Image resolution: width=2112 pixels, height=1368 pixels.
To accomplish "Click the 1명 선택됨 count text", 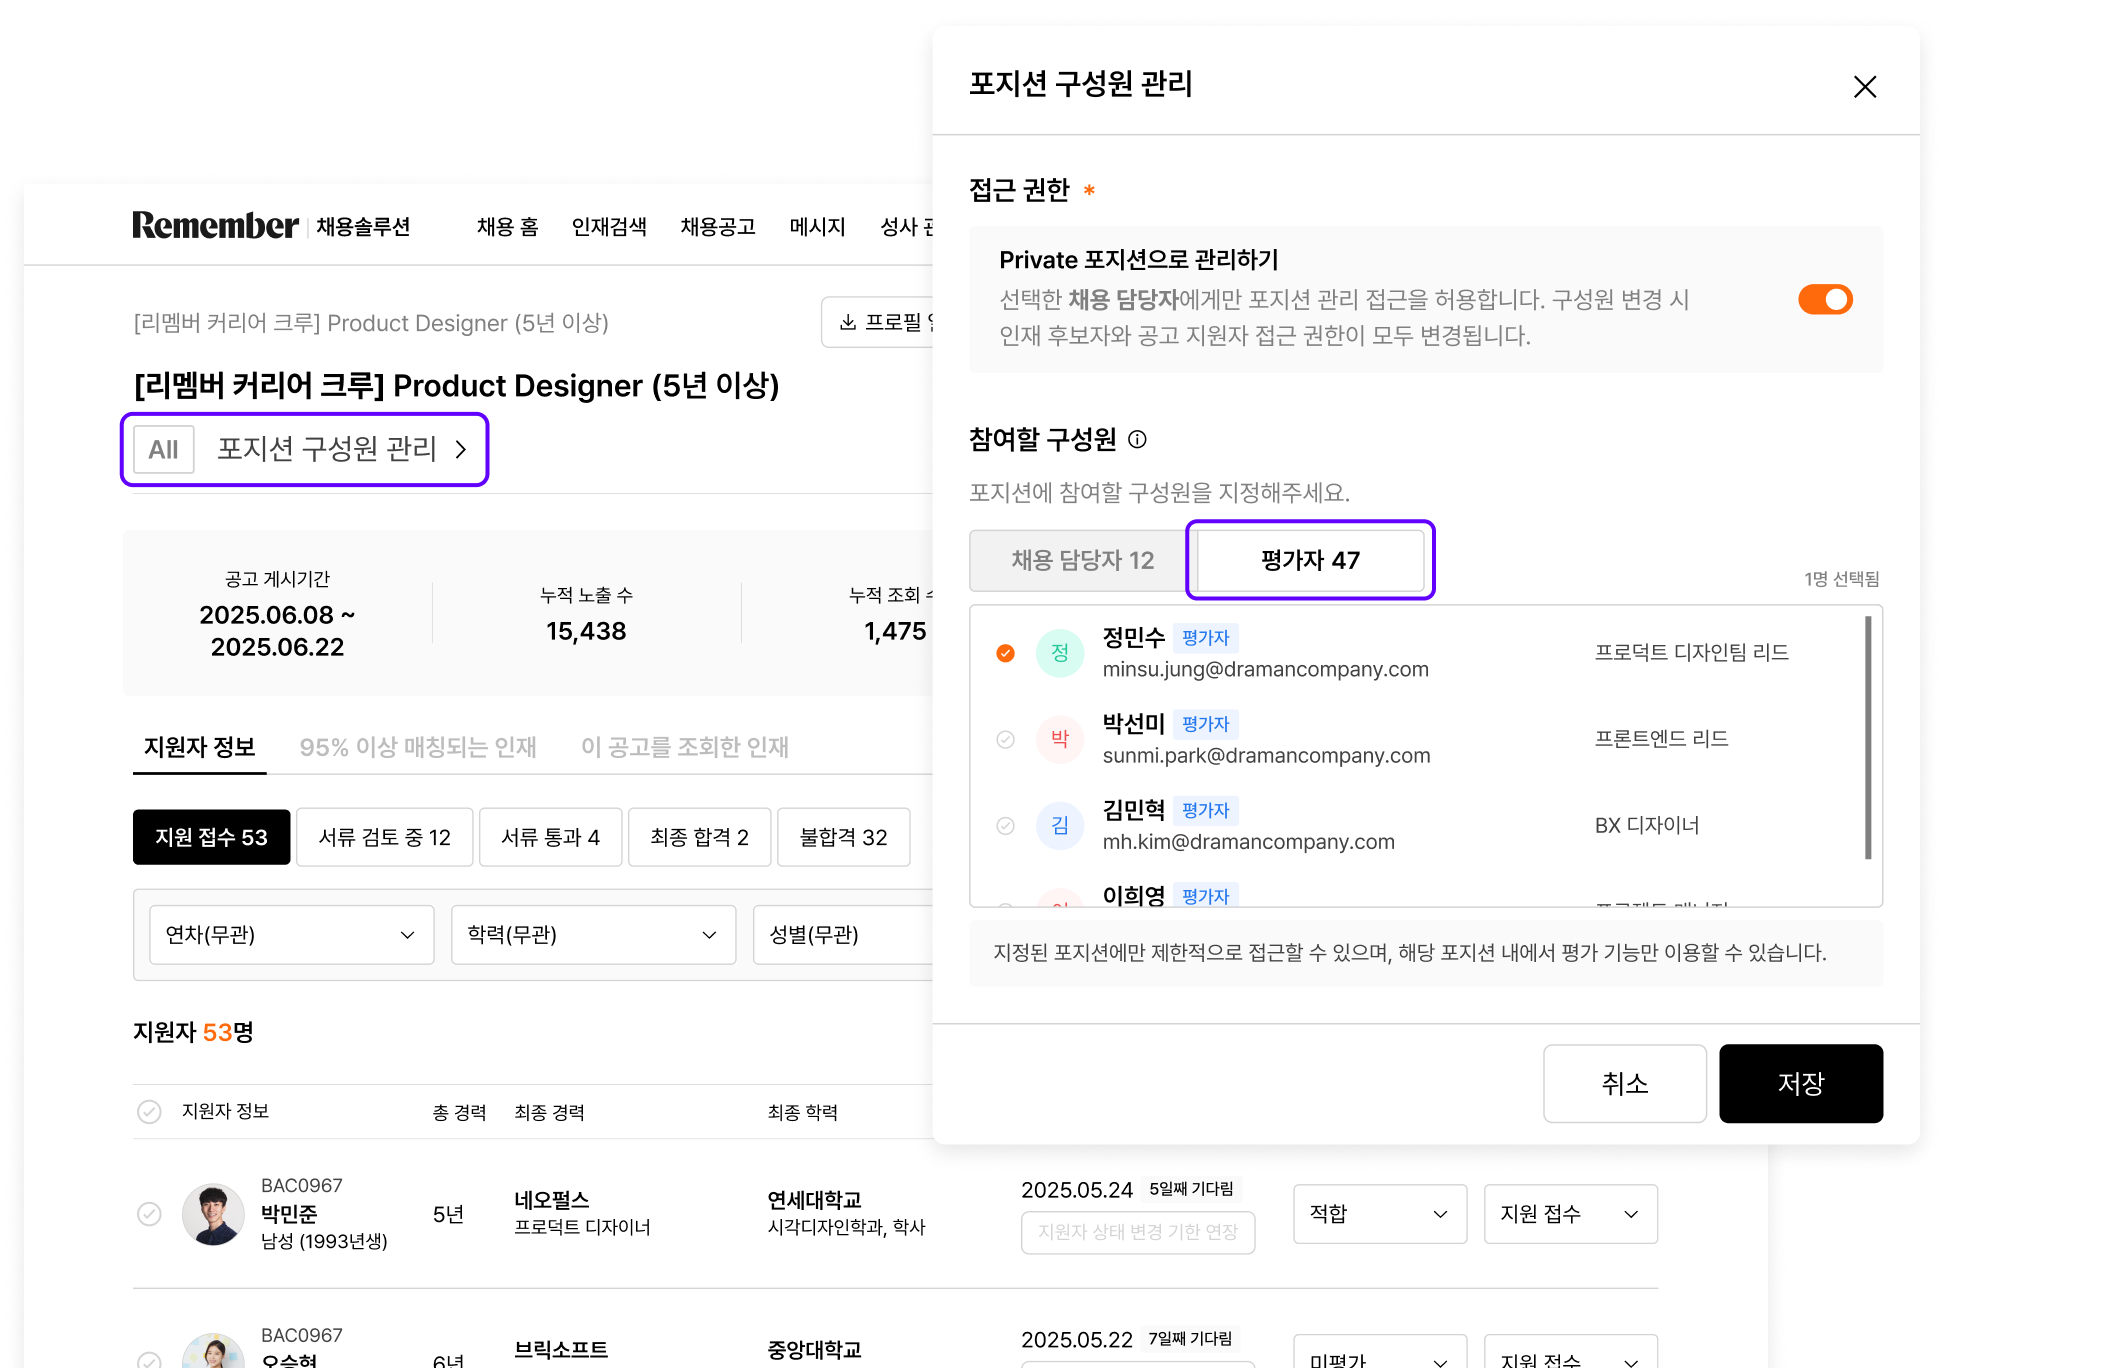I will (x=1841, y=579).
